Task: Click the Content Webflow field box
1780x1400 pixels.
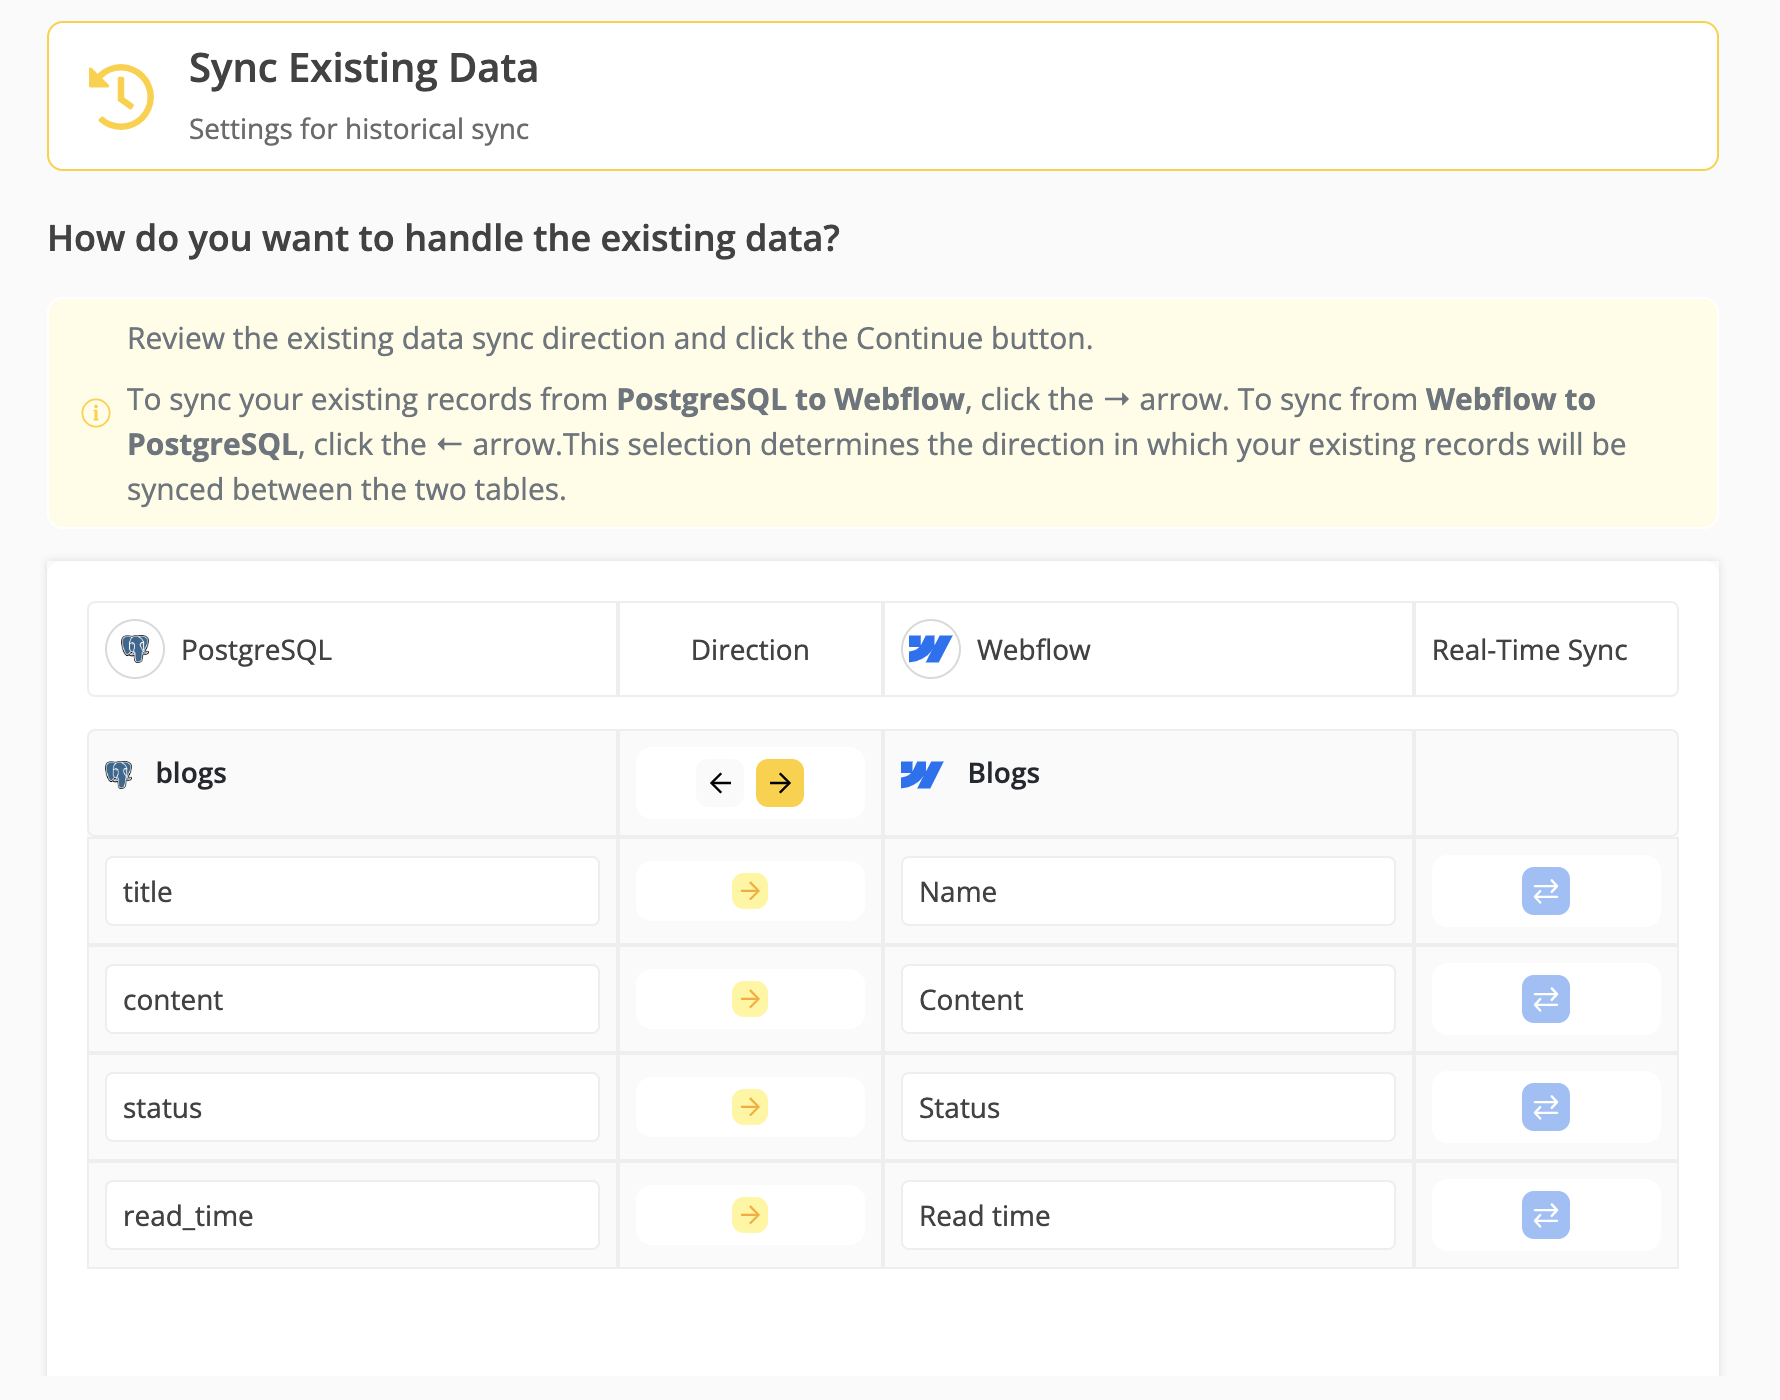Action: point(1148,999)
